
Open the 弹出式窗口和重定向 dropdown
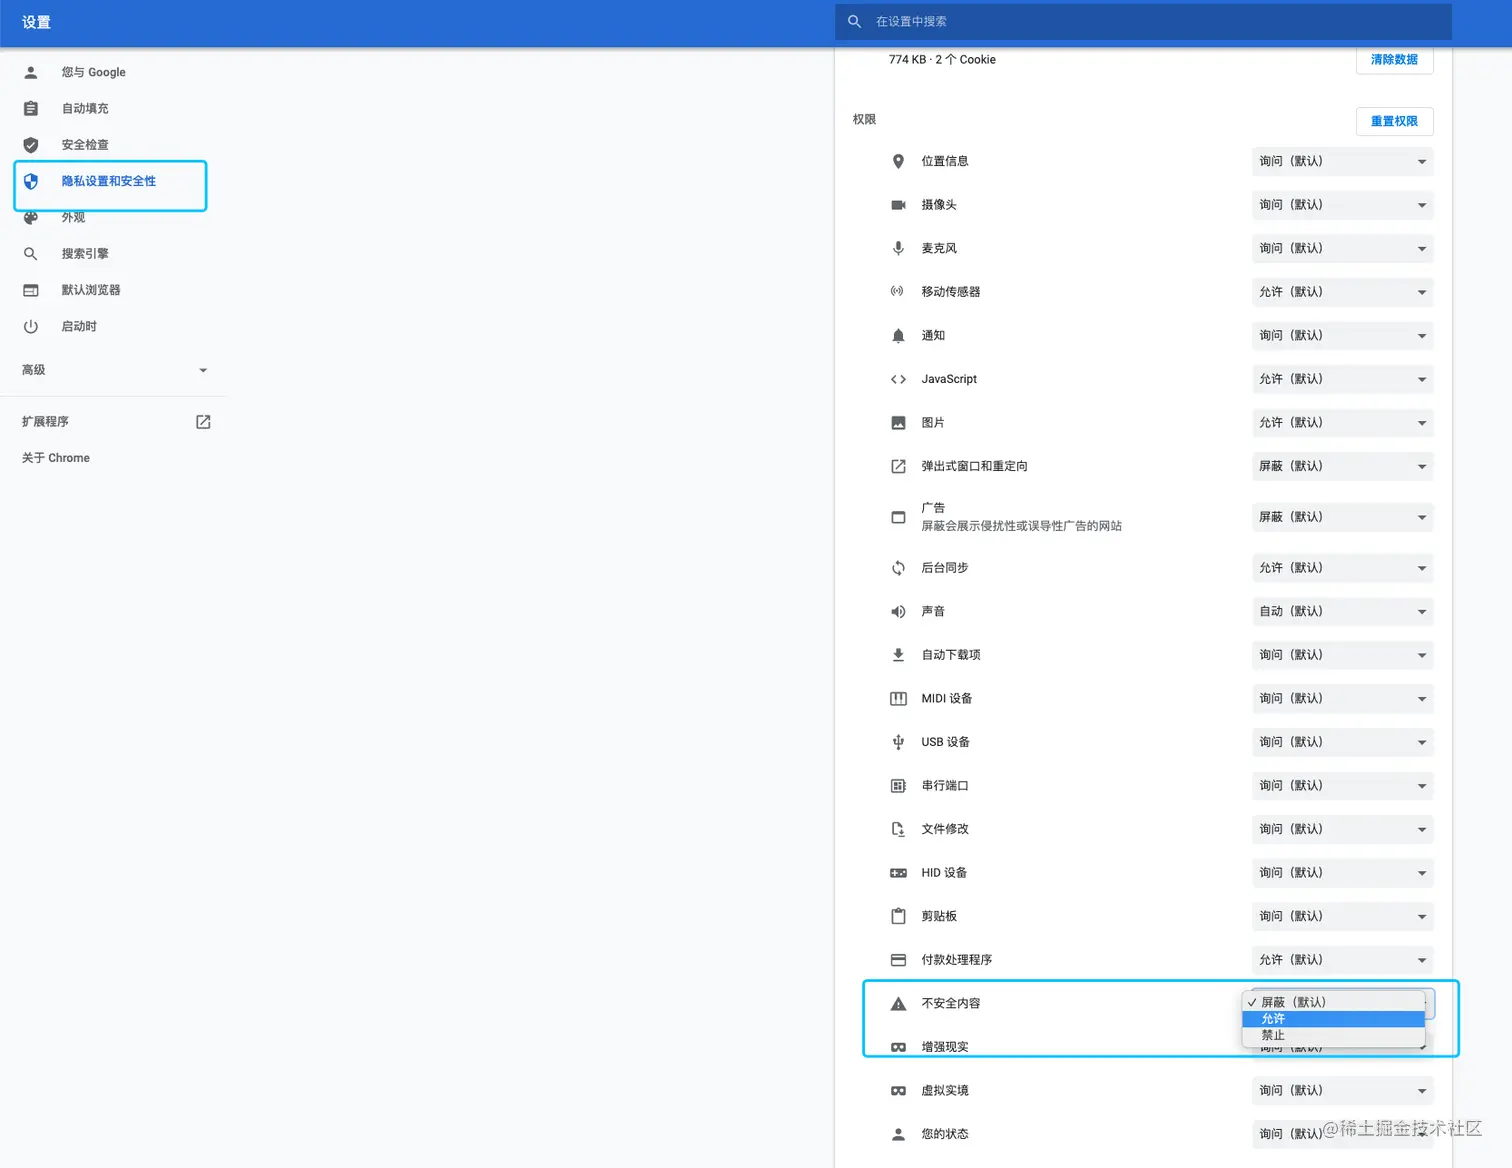pos(1342,466)
